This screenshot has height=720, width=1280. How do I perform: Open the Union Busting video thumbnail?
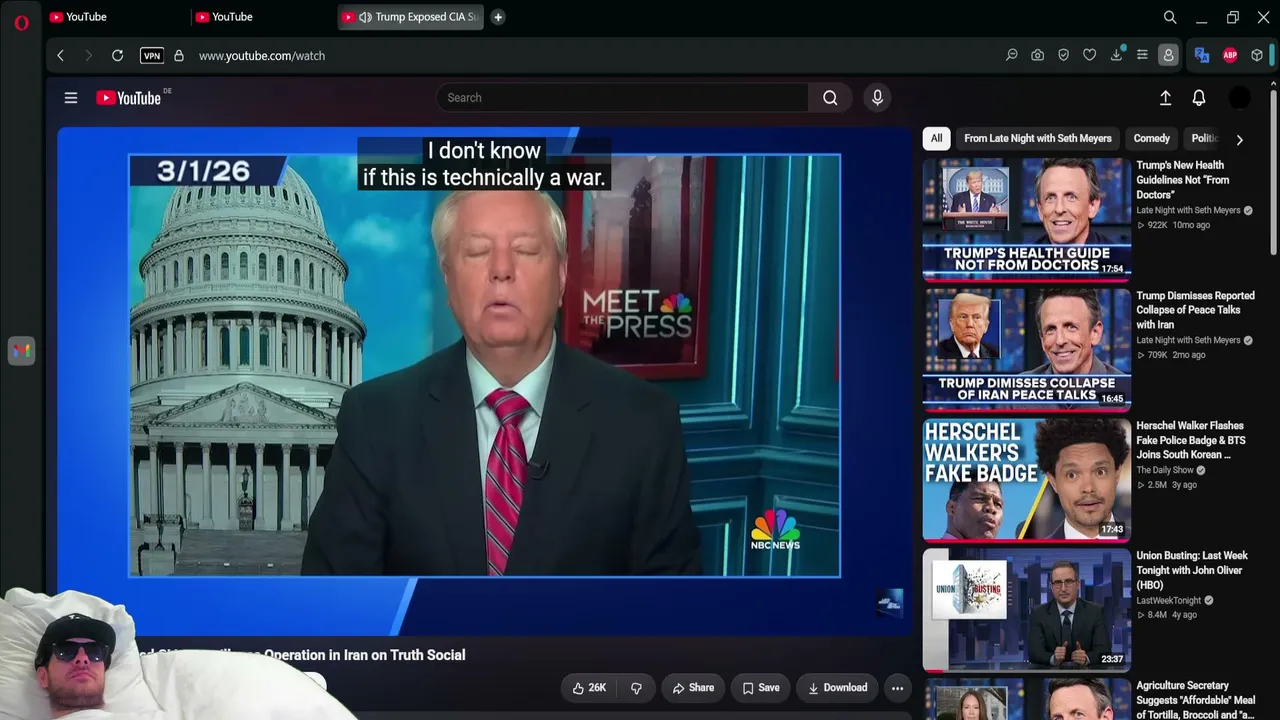(x=1027, y=609)
